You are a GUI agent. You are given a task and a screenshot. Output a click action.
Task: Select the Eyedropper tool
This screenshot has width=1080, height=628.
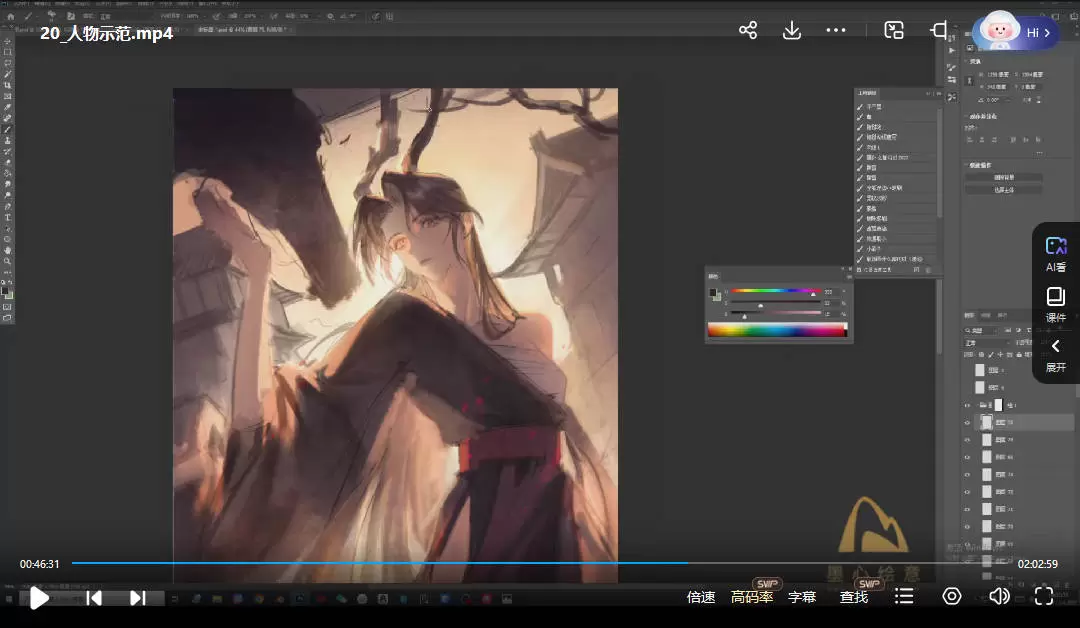[x=8, y=107]
